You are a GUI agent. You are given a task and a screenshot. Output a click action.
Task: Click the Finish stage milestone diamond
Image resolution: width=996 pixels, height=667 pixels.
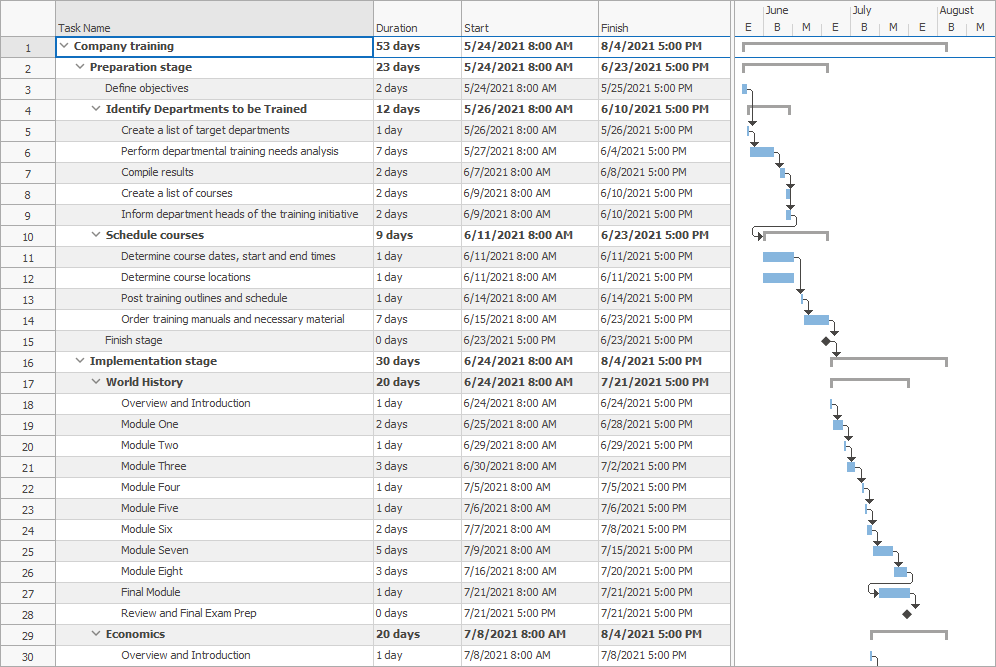(x=825, y=340)
